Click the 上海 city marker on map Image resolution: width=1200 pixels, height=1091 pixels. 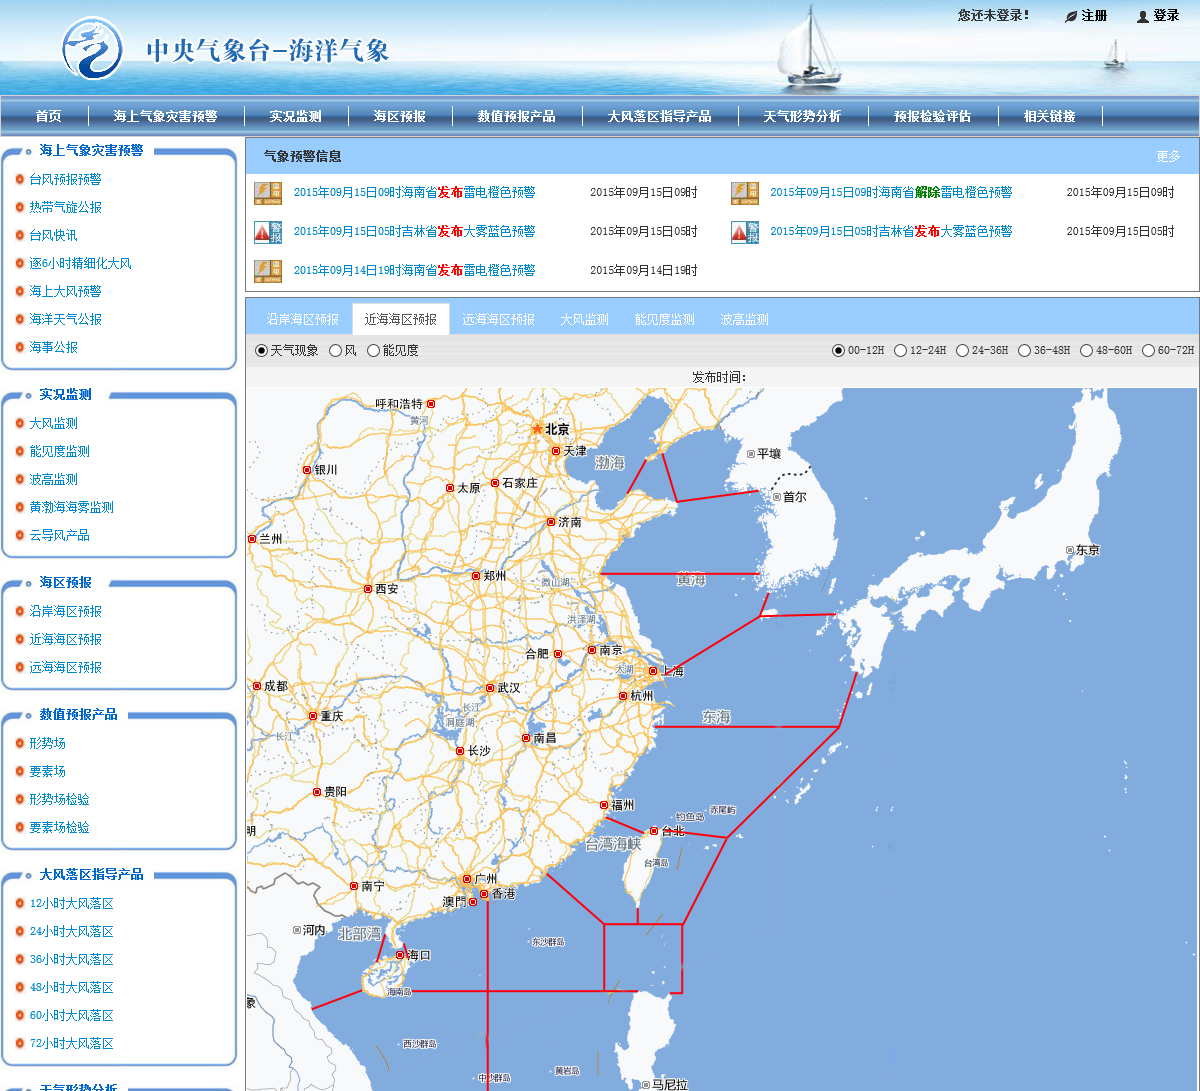coord(653,671)
